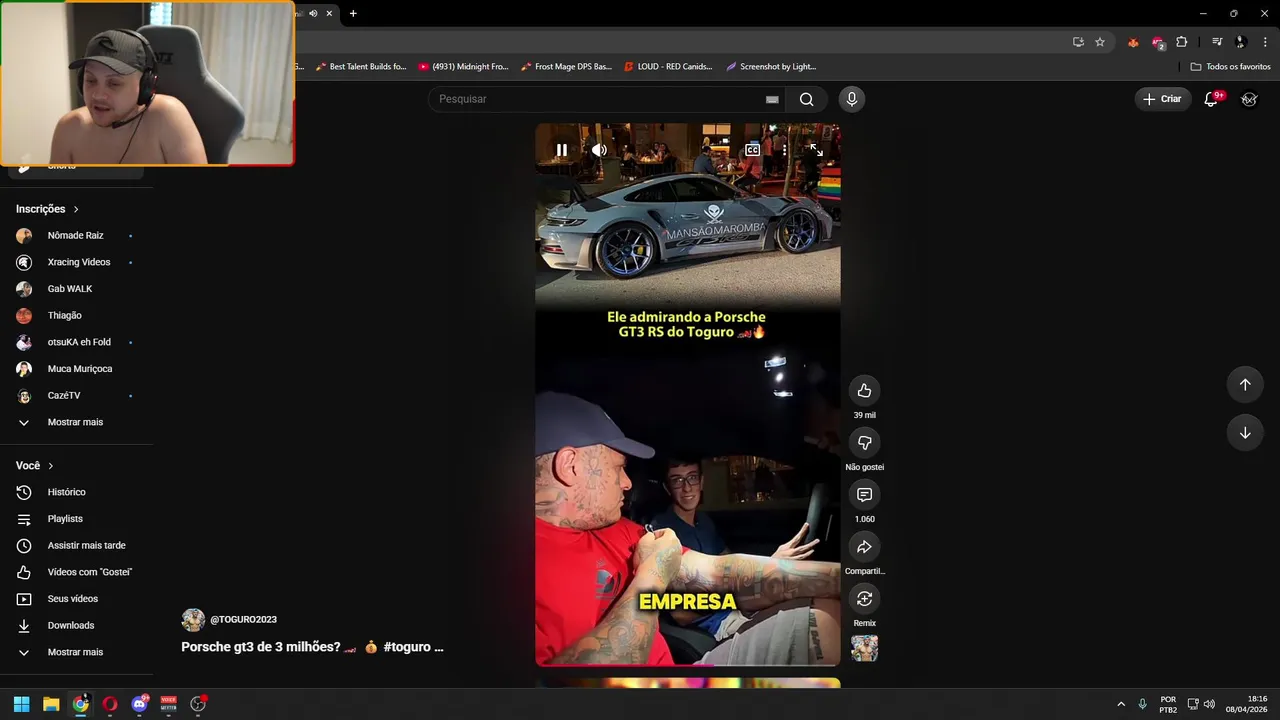Open LOUD - RED Canids bookmark

pos(668,67)
